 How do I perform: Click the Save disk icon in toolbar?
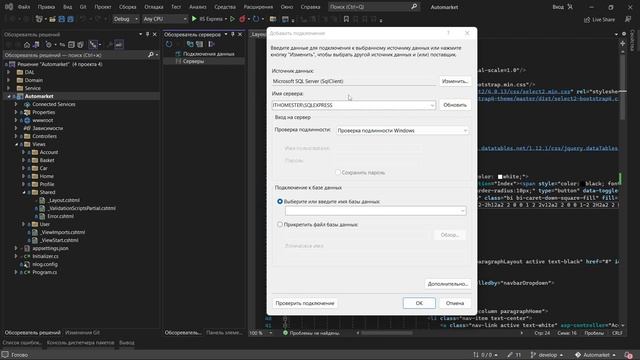(62, 19)
